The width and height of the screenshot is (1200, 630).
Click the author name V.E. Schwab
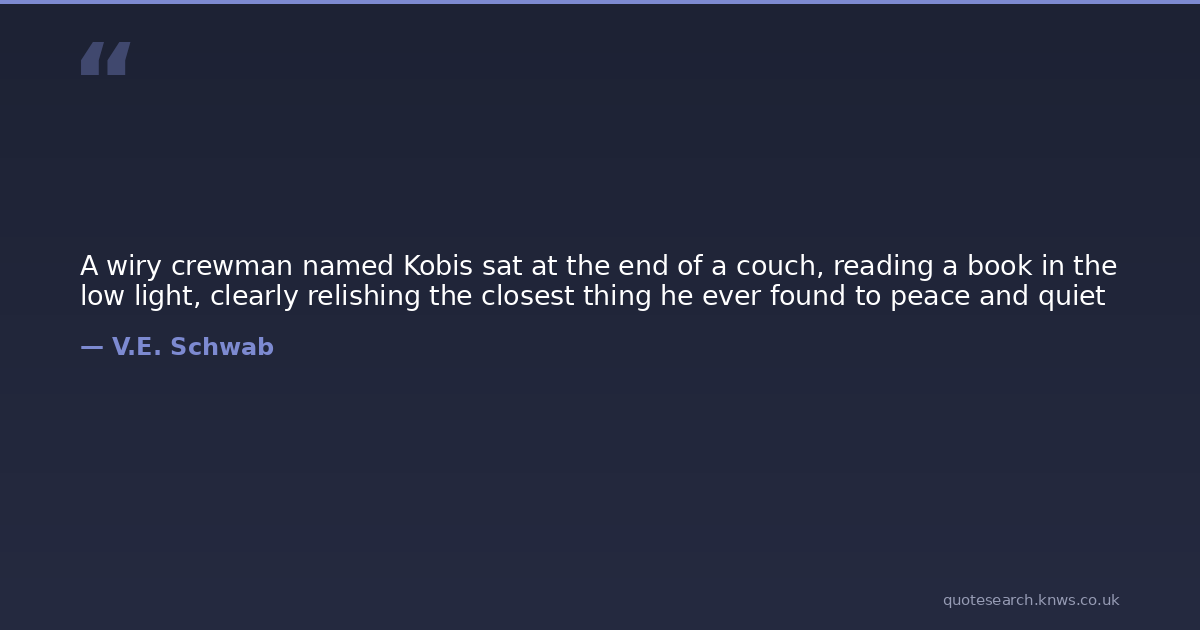tap(192, 347)
